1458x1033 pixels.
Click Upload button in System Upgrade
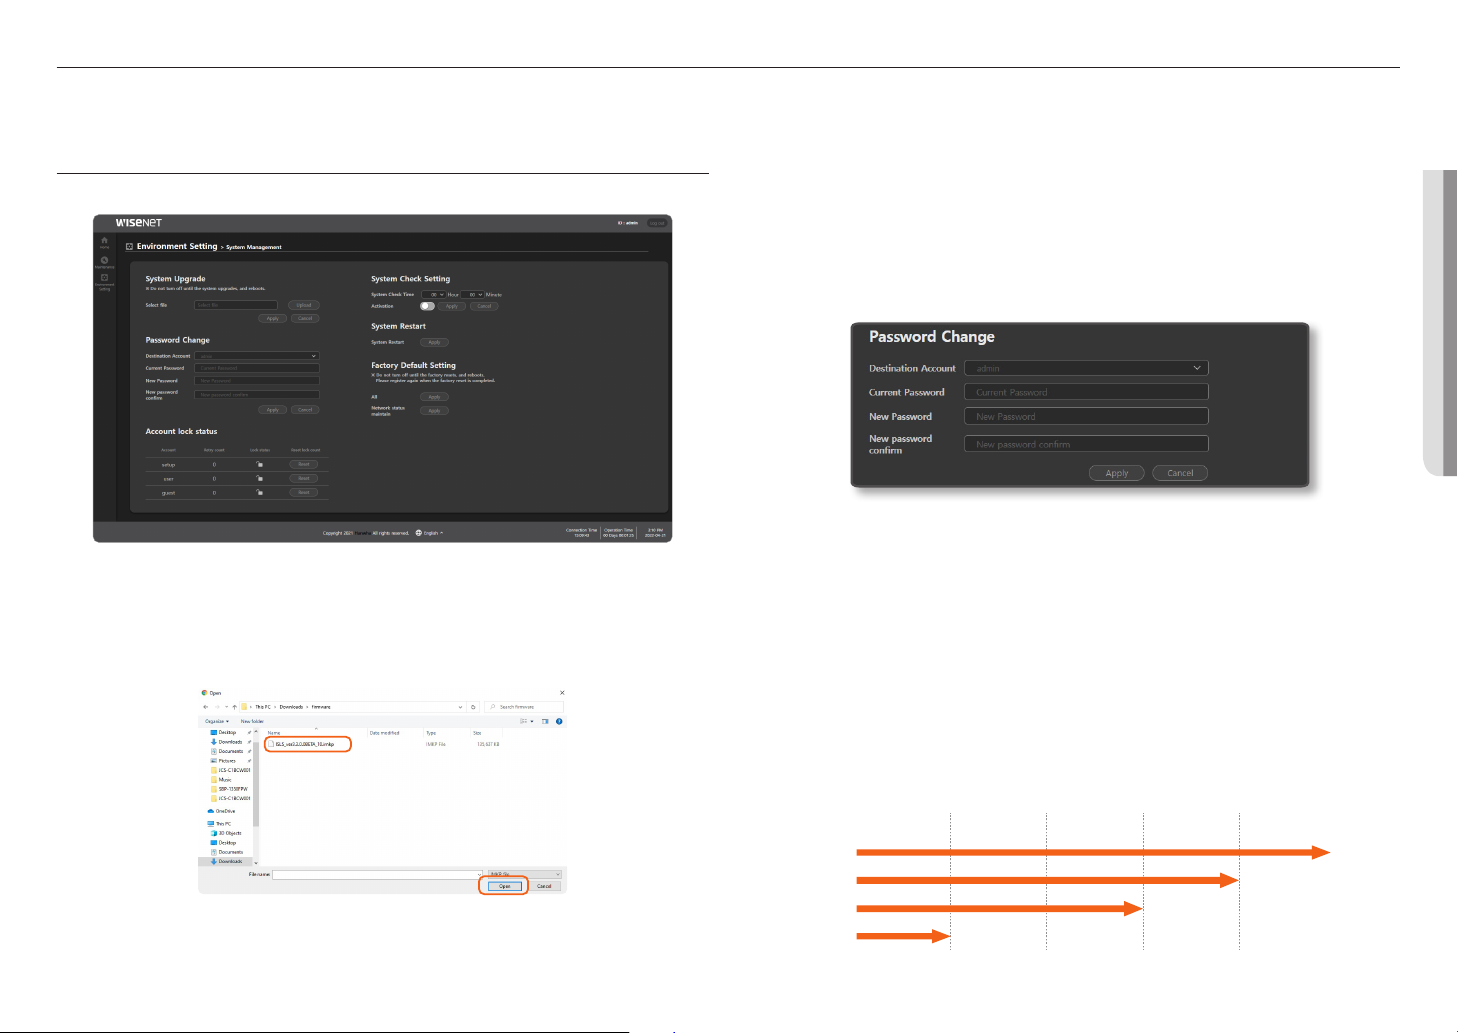click(x=304, y=305)
